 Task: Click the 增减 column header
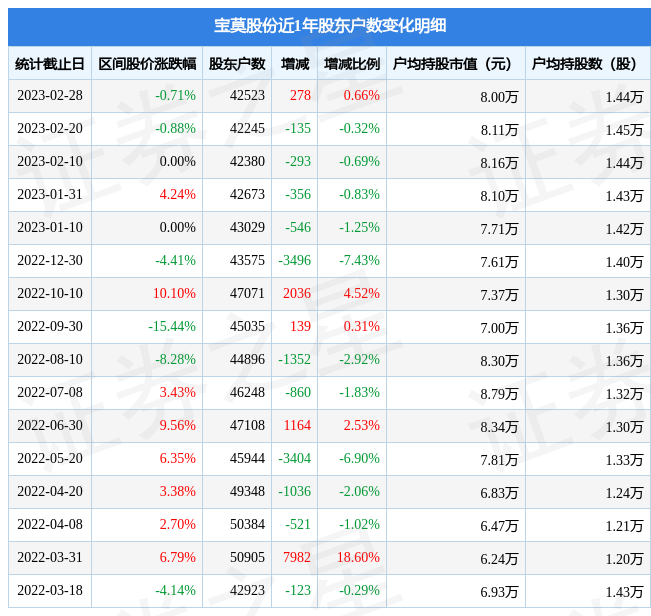[x=295, y=64]
